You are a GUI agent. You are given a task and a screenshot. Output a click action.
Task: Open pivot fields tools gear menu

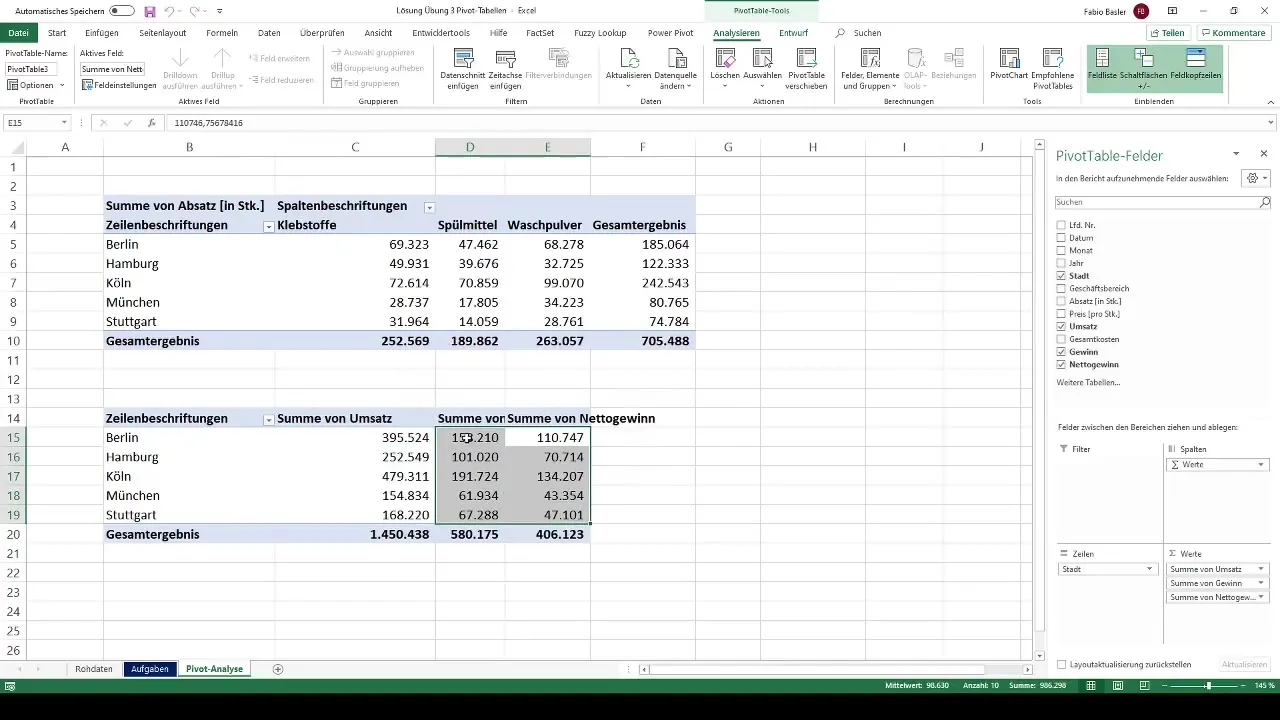(x=1255, y=178)
